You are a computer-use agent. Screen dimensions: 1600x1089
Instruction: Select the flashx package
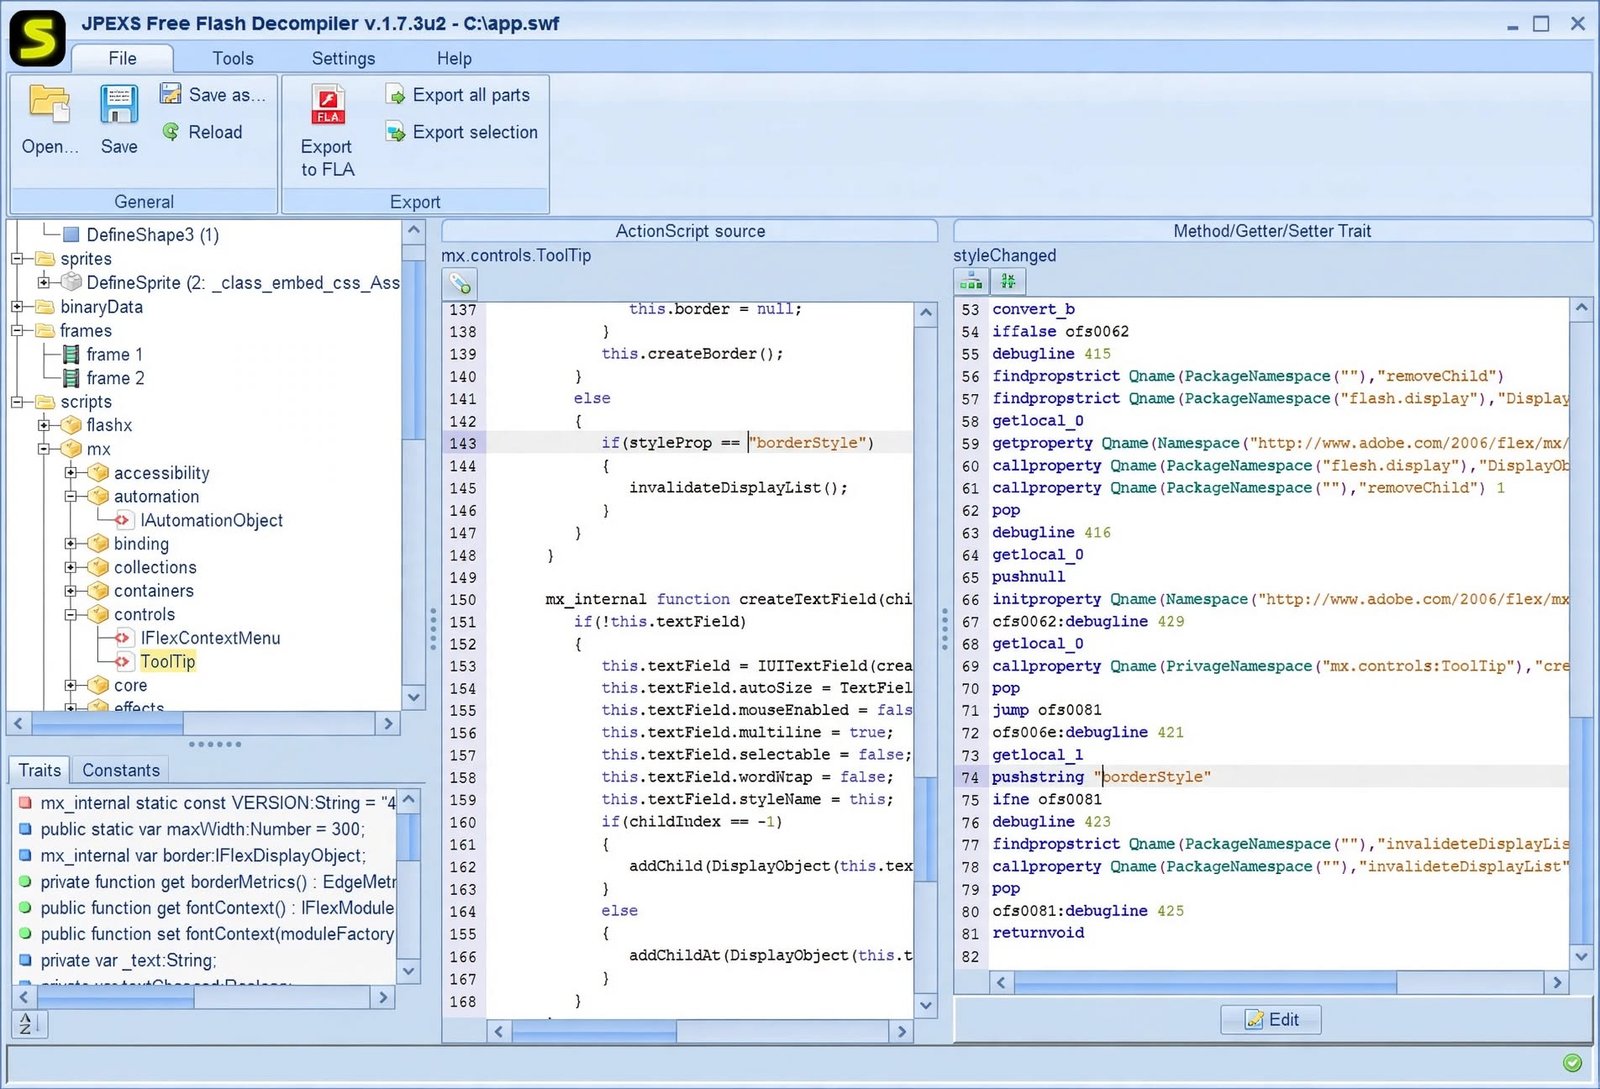tap(98, 425)
